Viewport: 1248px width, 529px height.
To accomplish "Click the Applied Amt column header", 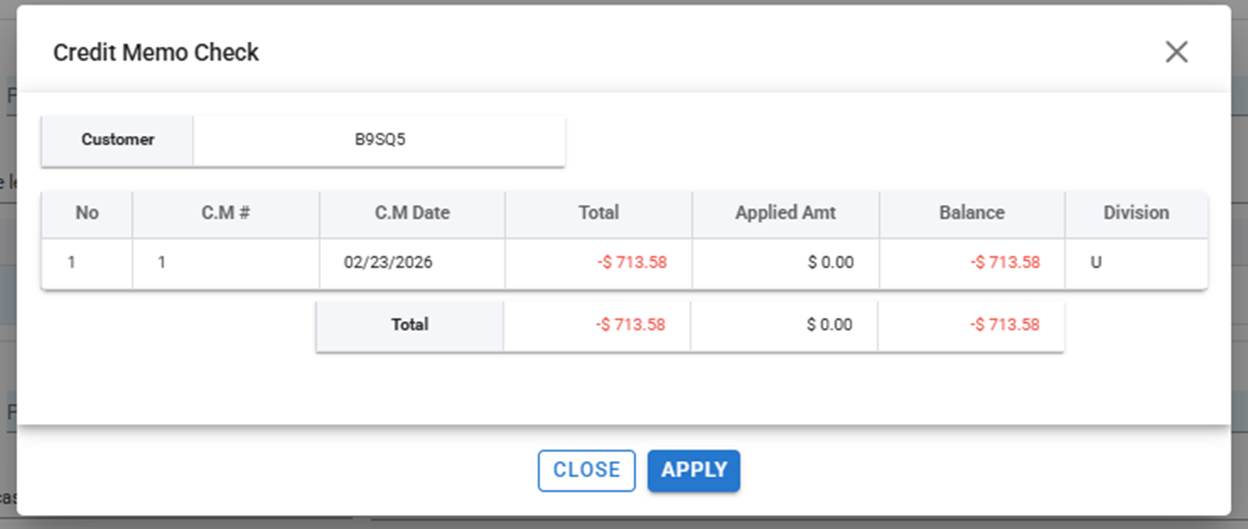I will point(785,212).
